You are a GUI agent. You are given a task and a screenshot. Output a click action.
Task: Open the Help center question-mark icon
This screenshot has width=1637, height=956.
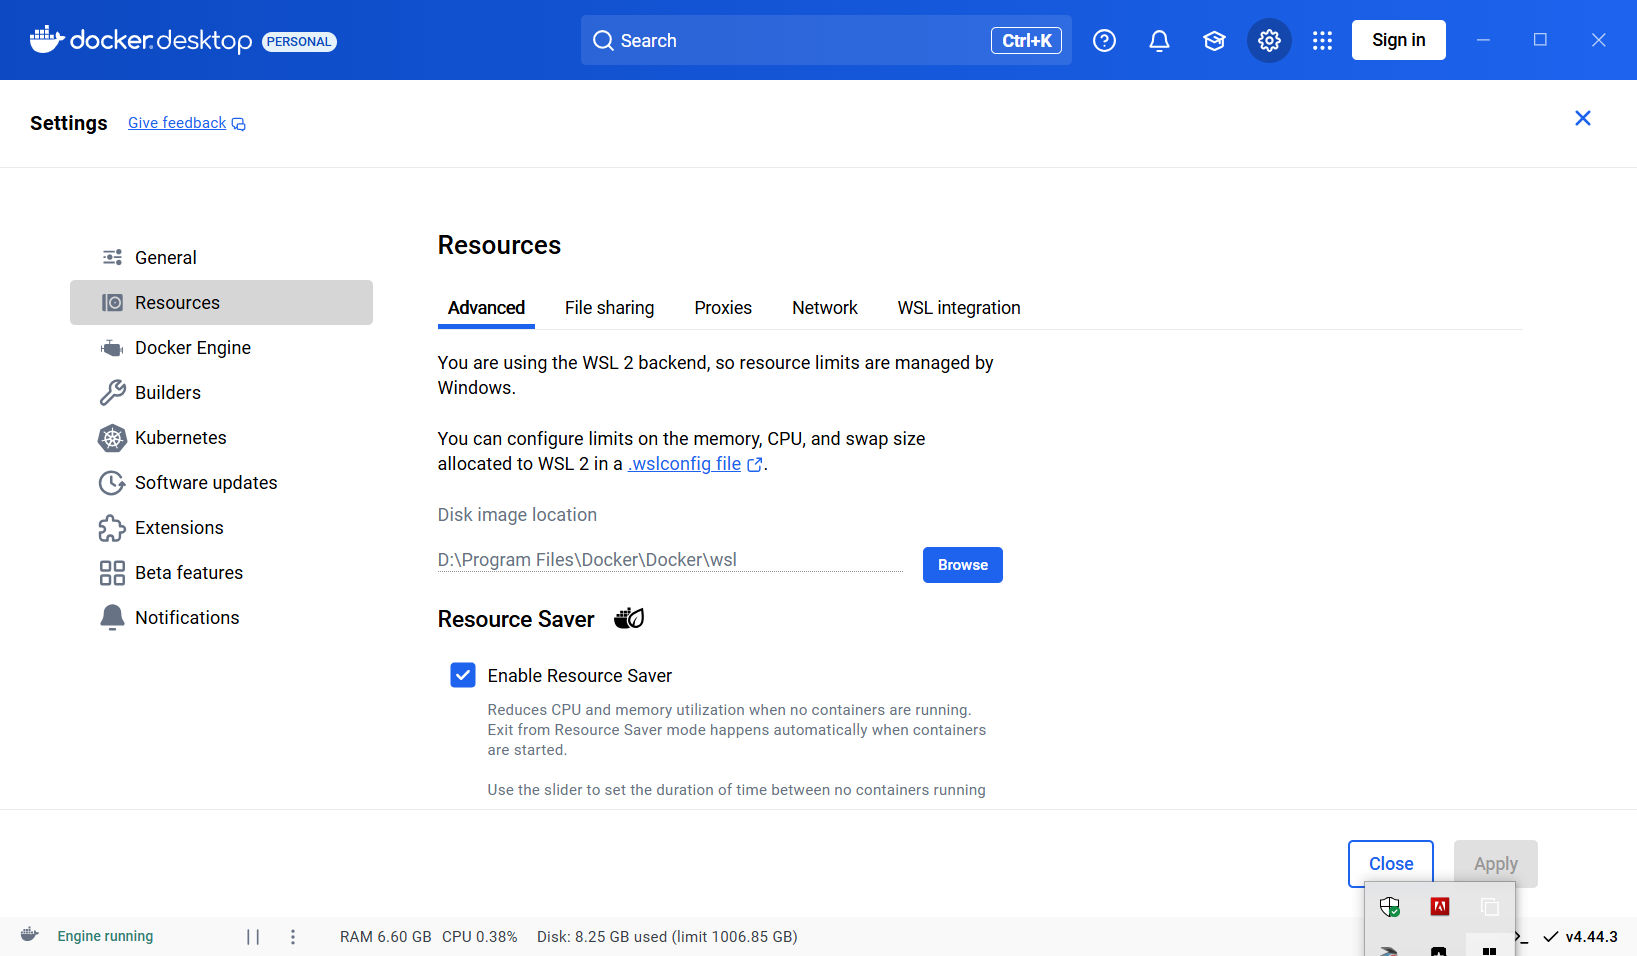coord(1104,41)
